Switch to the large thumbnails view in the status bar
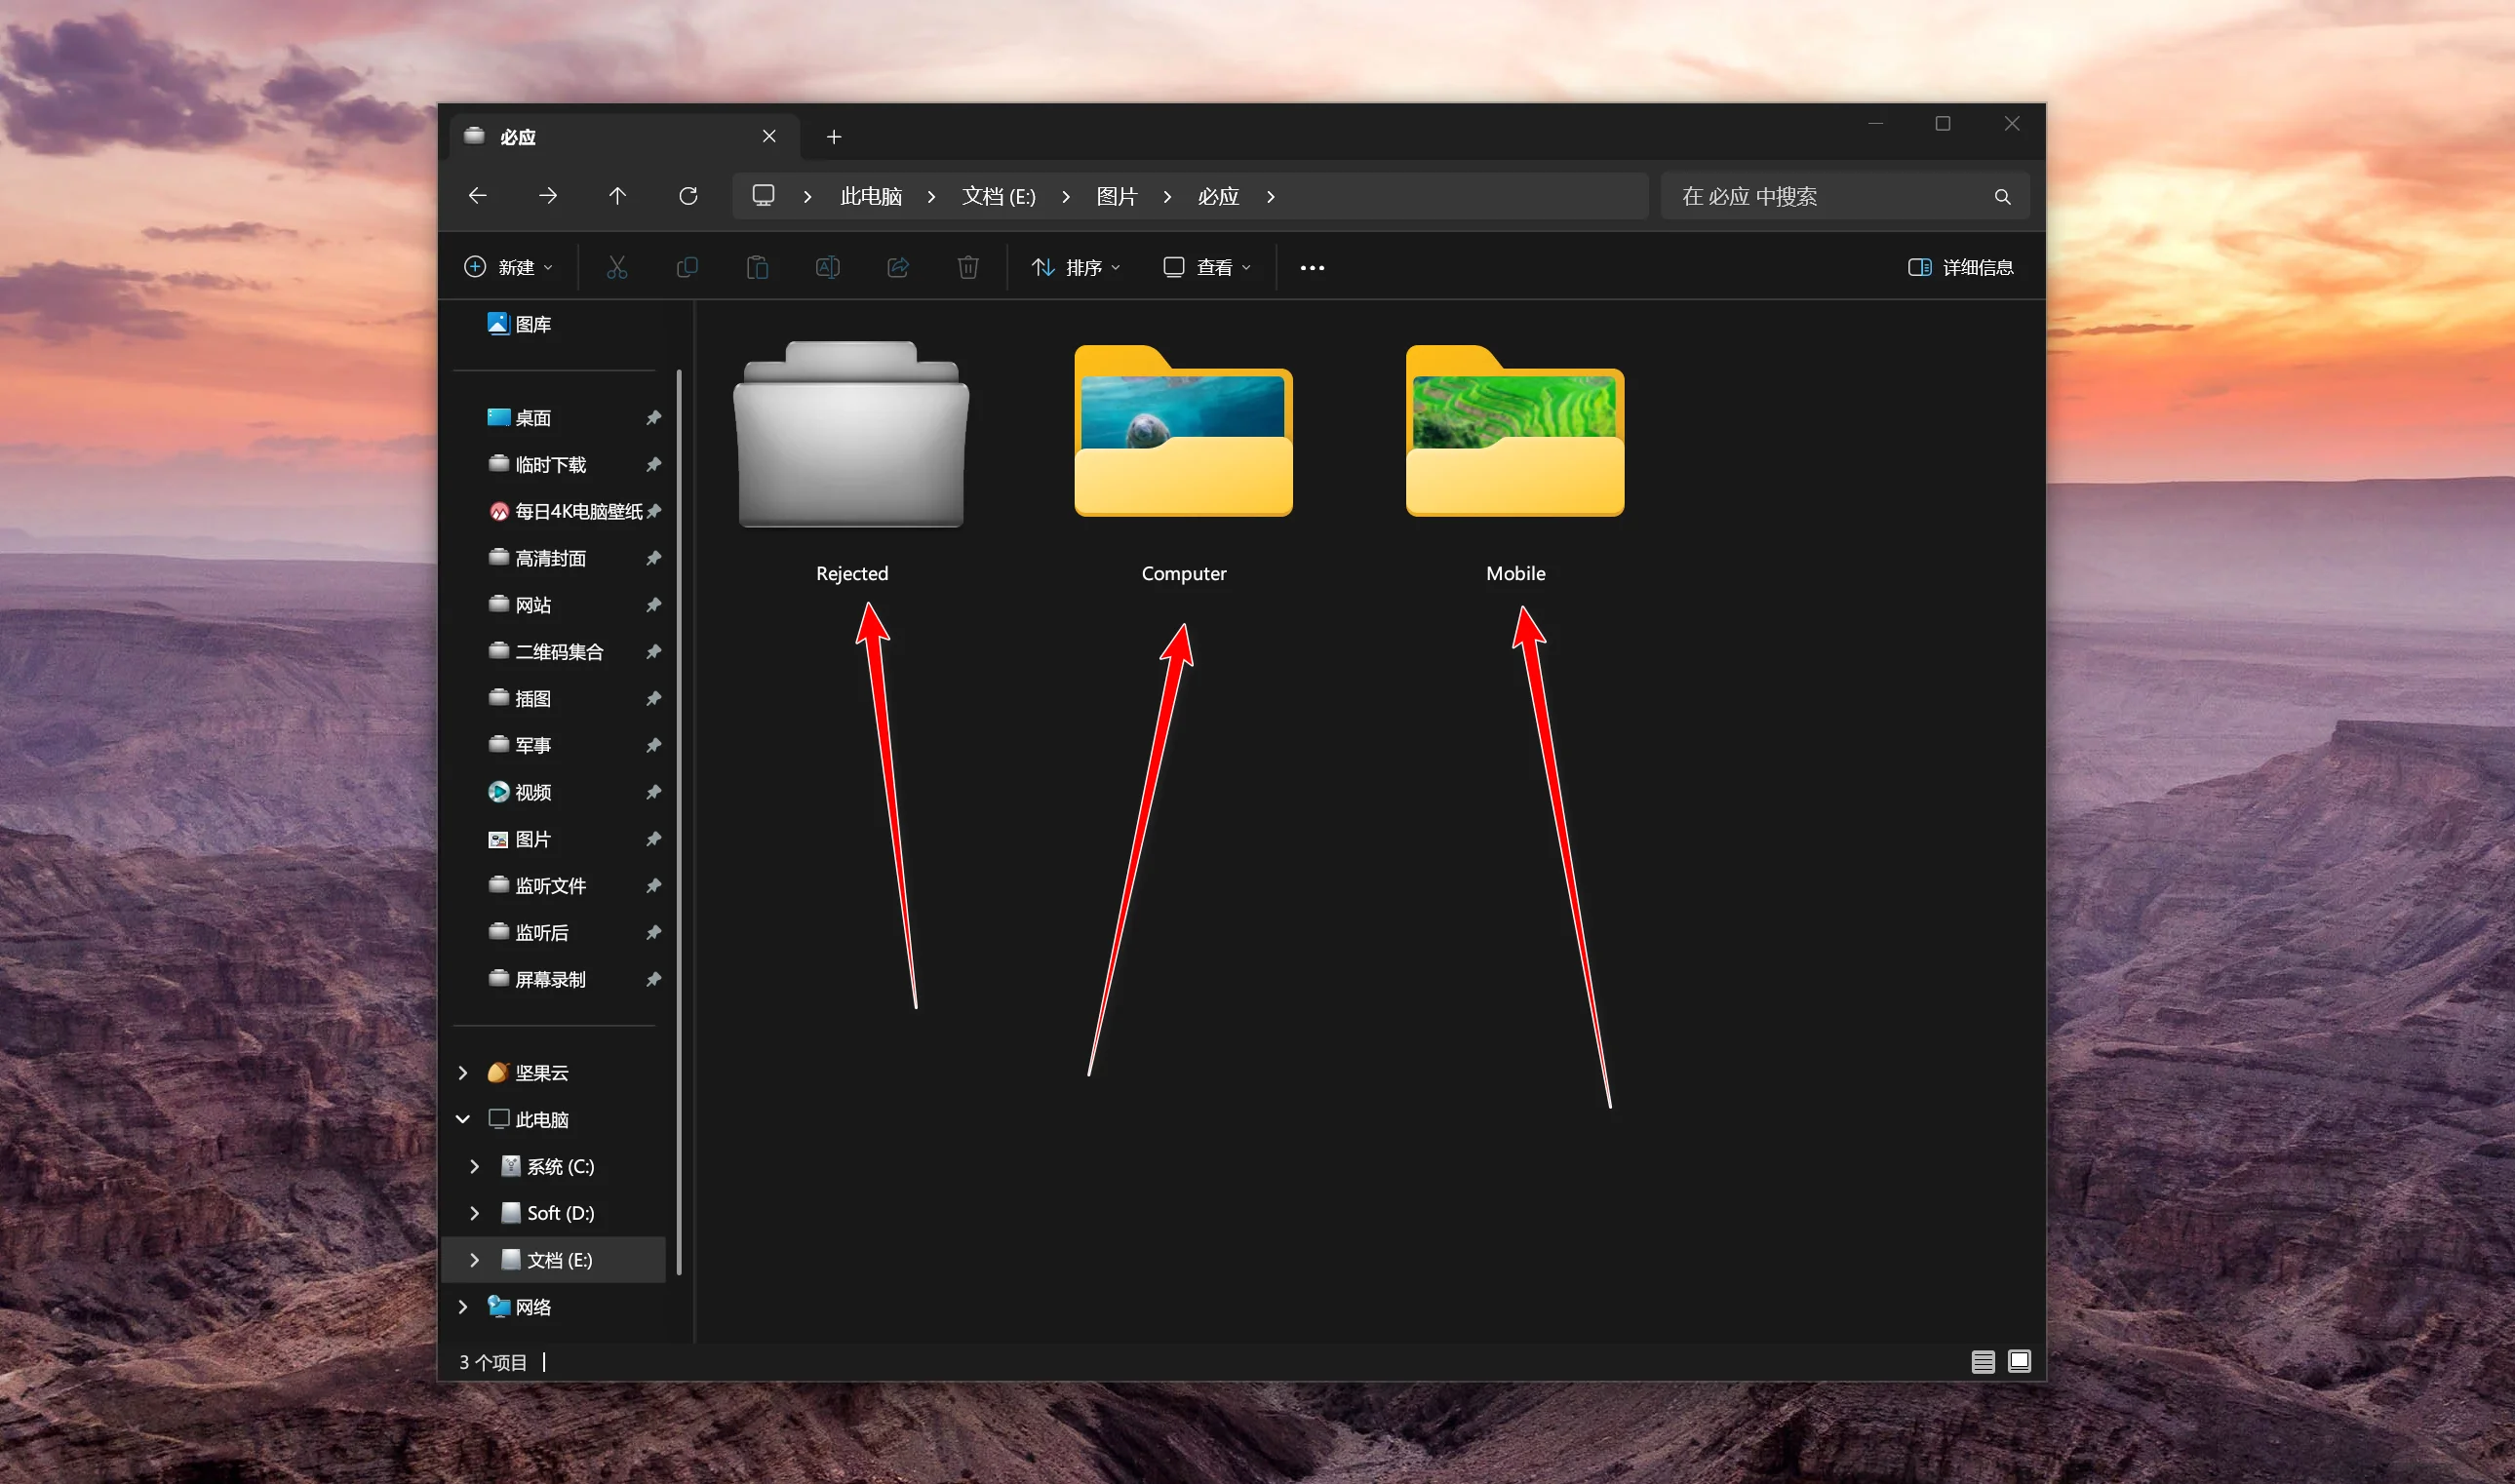The image size is (2515, 1484). pyautogui.click(x=2019, y=1361)
